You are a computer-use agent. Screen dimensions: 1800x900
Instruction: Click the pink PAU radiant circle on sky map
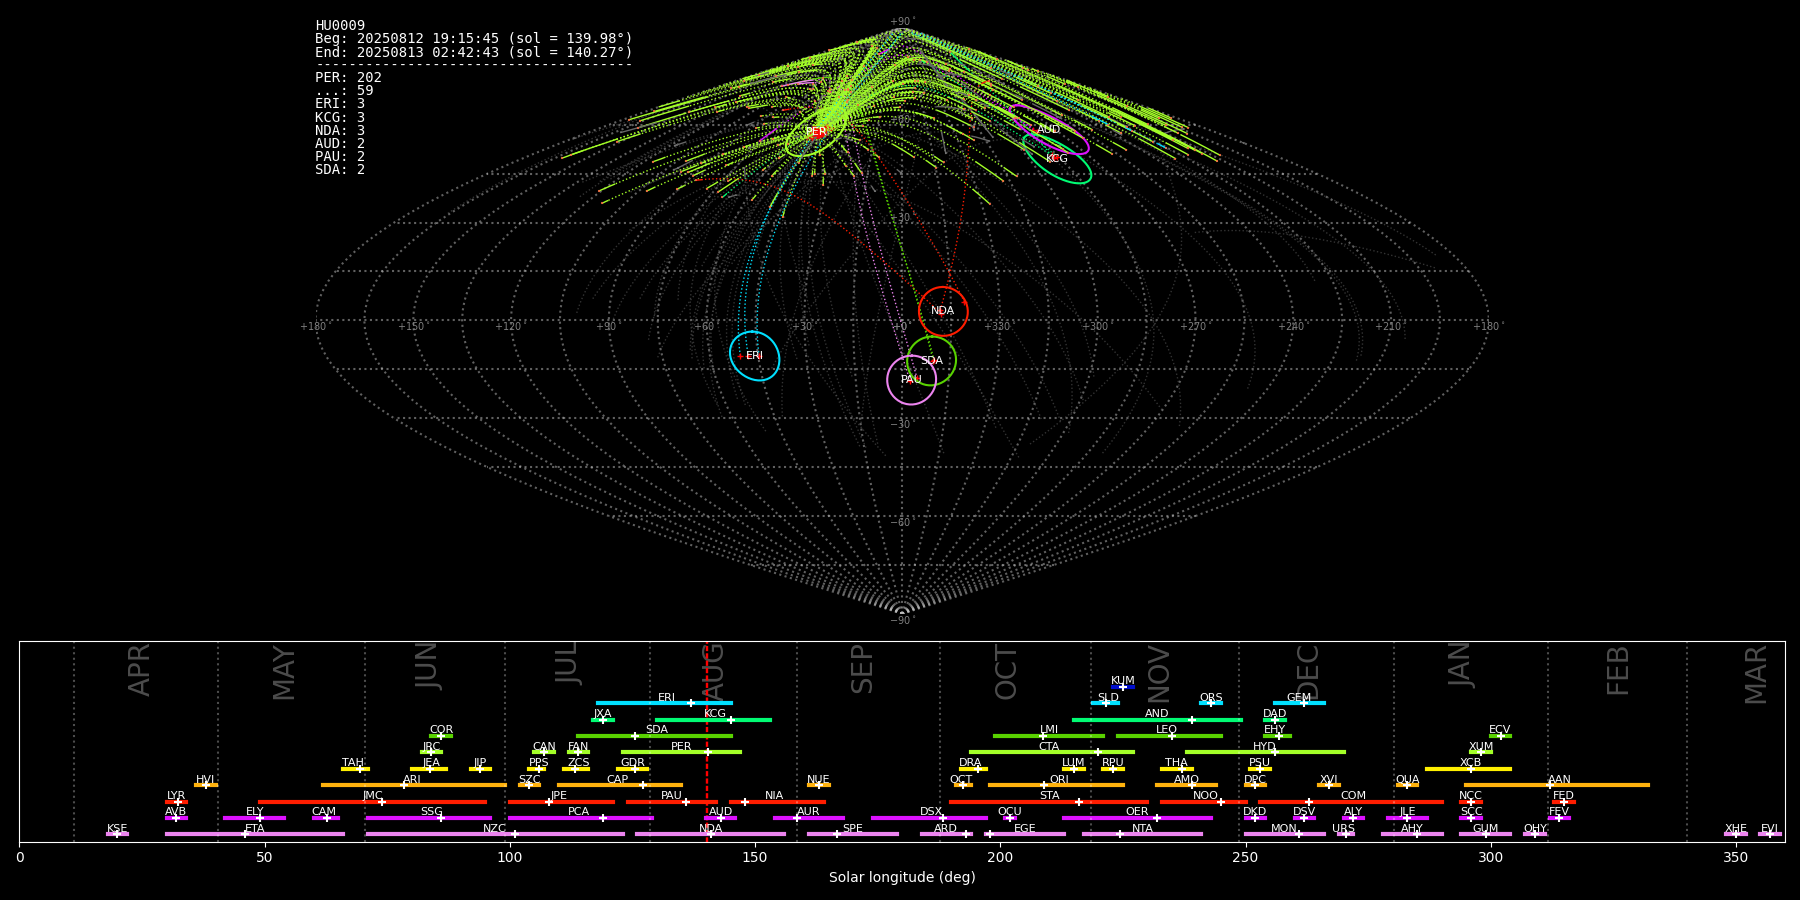pos(911,380)
